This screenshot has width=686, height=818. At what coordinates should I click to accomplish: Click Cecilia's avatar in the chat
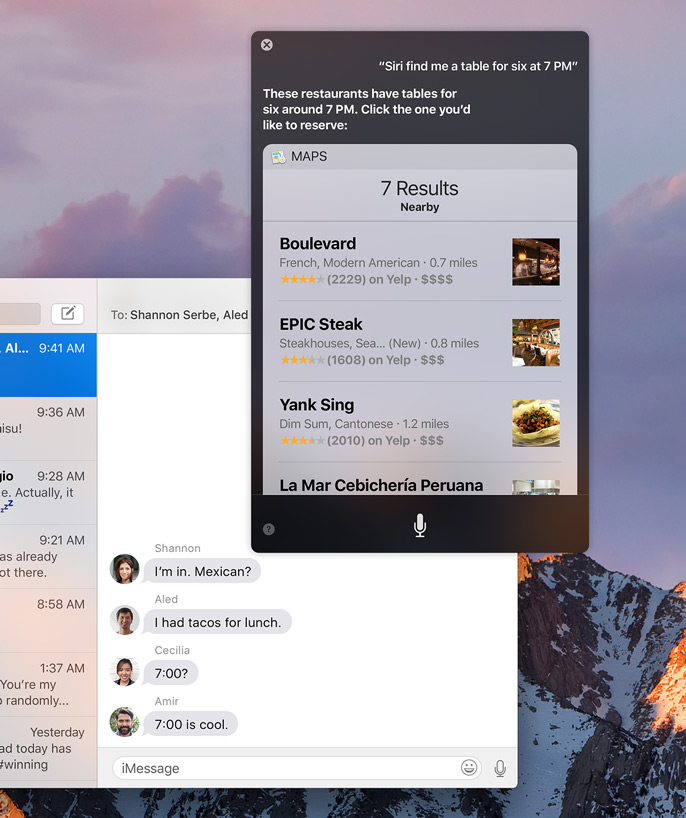click(125, 671)
